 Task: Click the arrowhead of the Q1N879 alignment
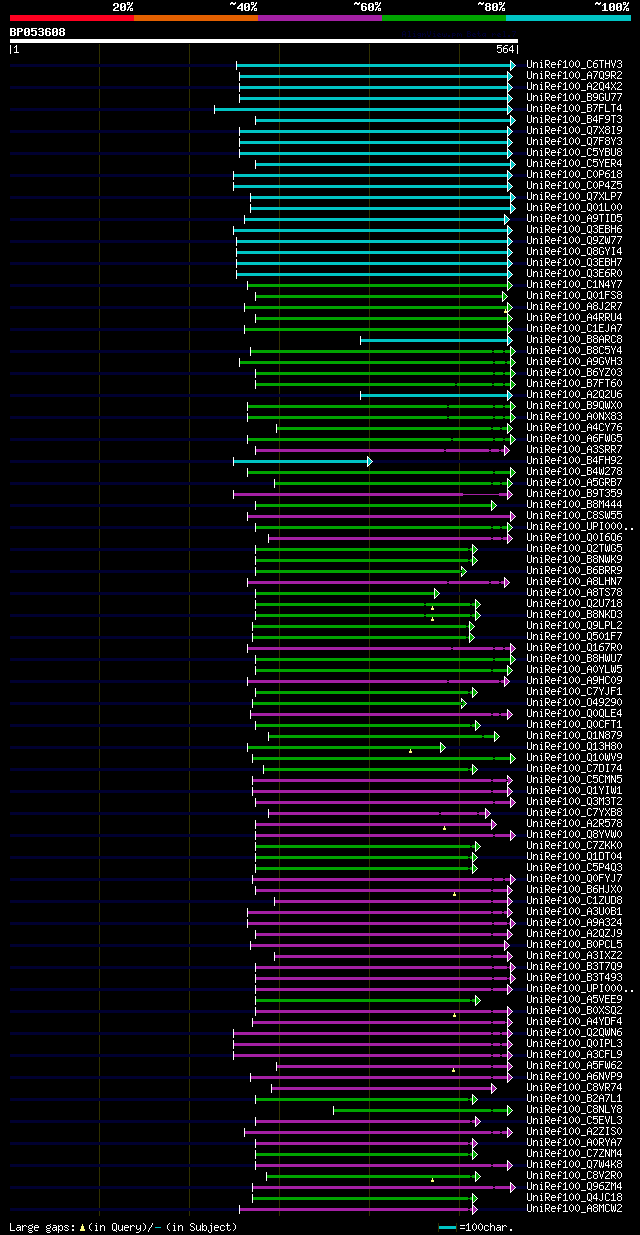point(497,736)
